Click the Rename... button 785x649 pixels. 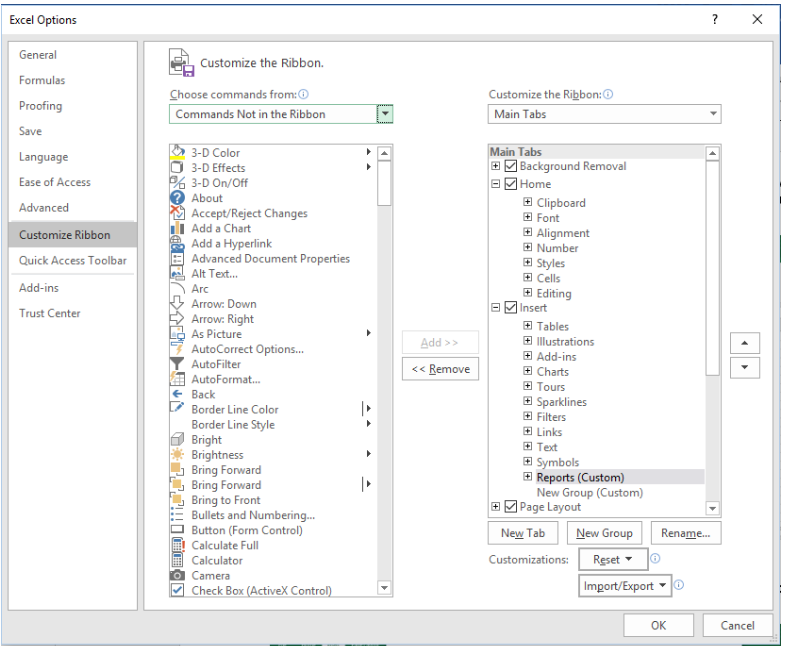click(x=685, y=533)
